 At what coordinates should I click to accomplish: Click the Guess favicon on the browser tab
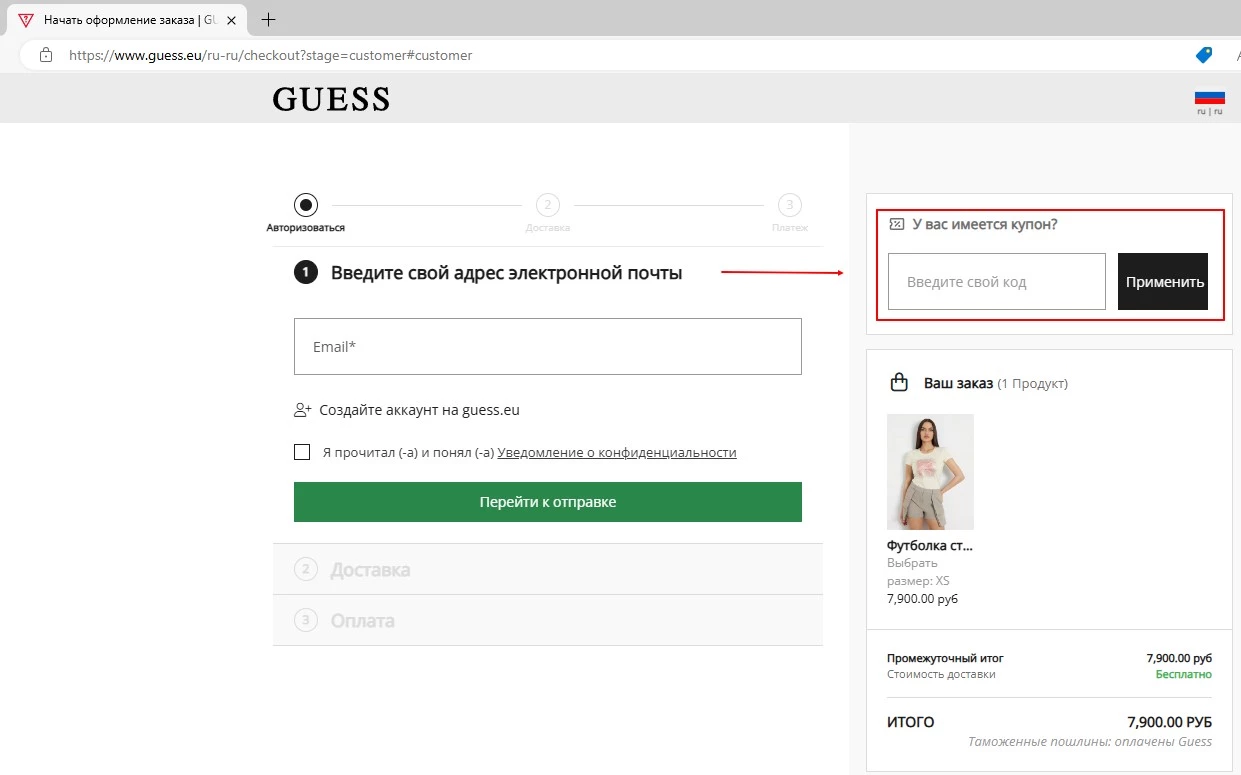click(24, 19)
